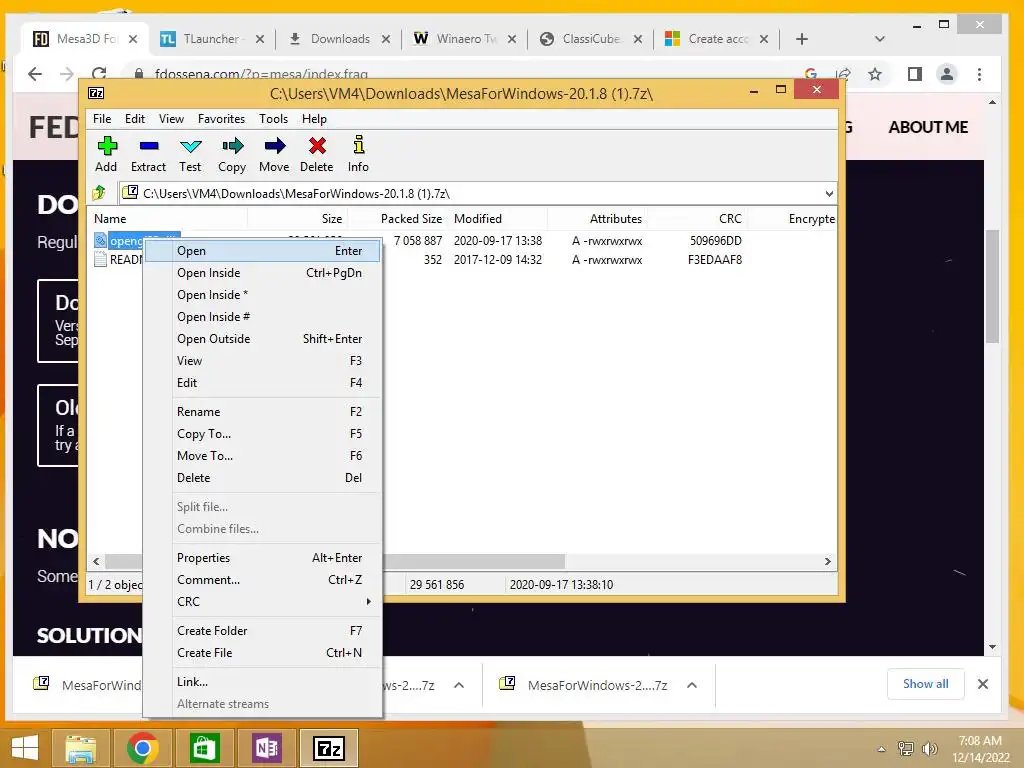Screen dimensions: 1024x768
Task: Open the Help menu
Action: (x=314, y=119)
